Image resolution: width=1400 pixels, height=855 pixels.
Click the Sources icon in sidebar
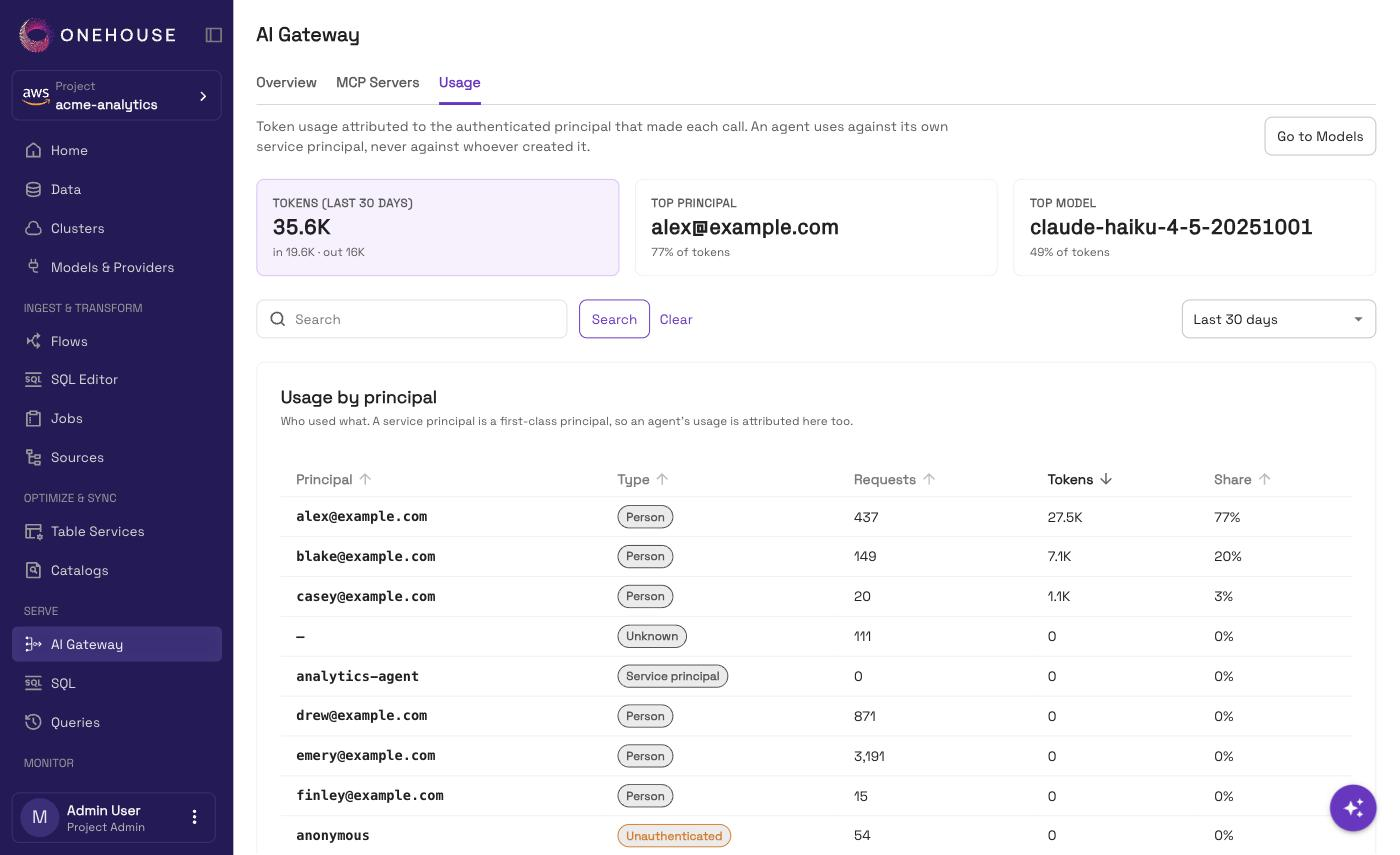point(33,457)
